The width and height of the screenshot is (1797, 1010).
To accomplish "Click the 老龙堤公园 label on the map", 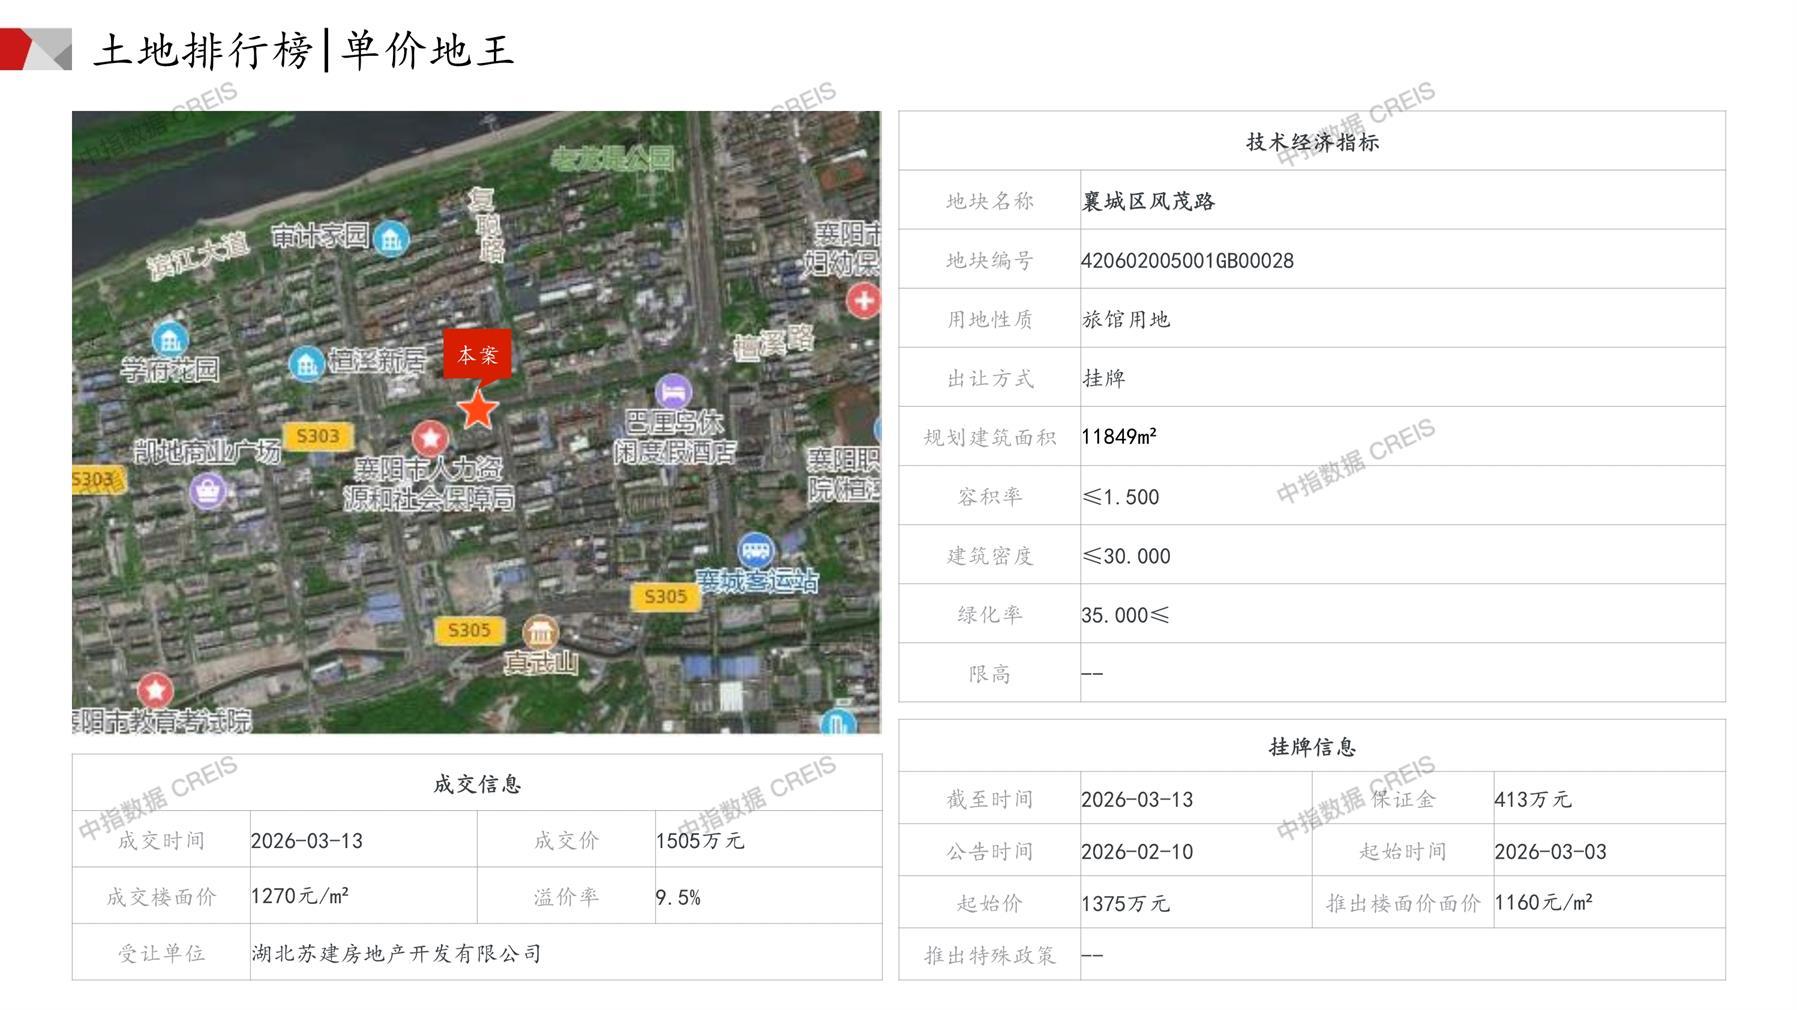I will (x=612, y=159).
